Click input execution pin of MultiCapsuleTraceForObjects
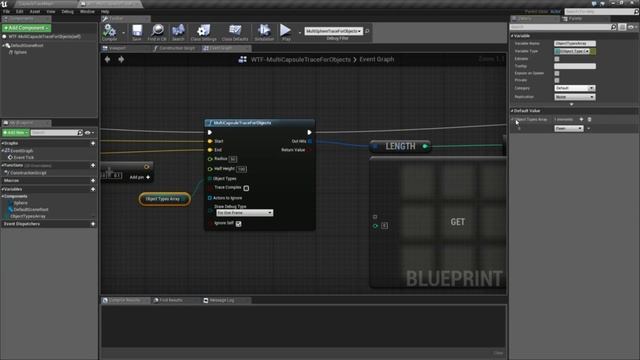640x360 pixels. (x=210, y=132)
